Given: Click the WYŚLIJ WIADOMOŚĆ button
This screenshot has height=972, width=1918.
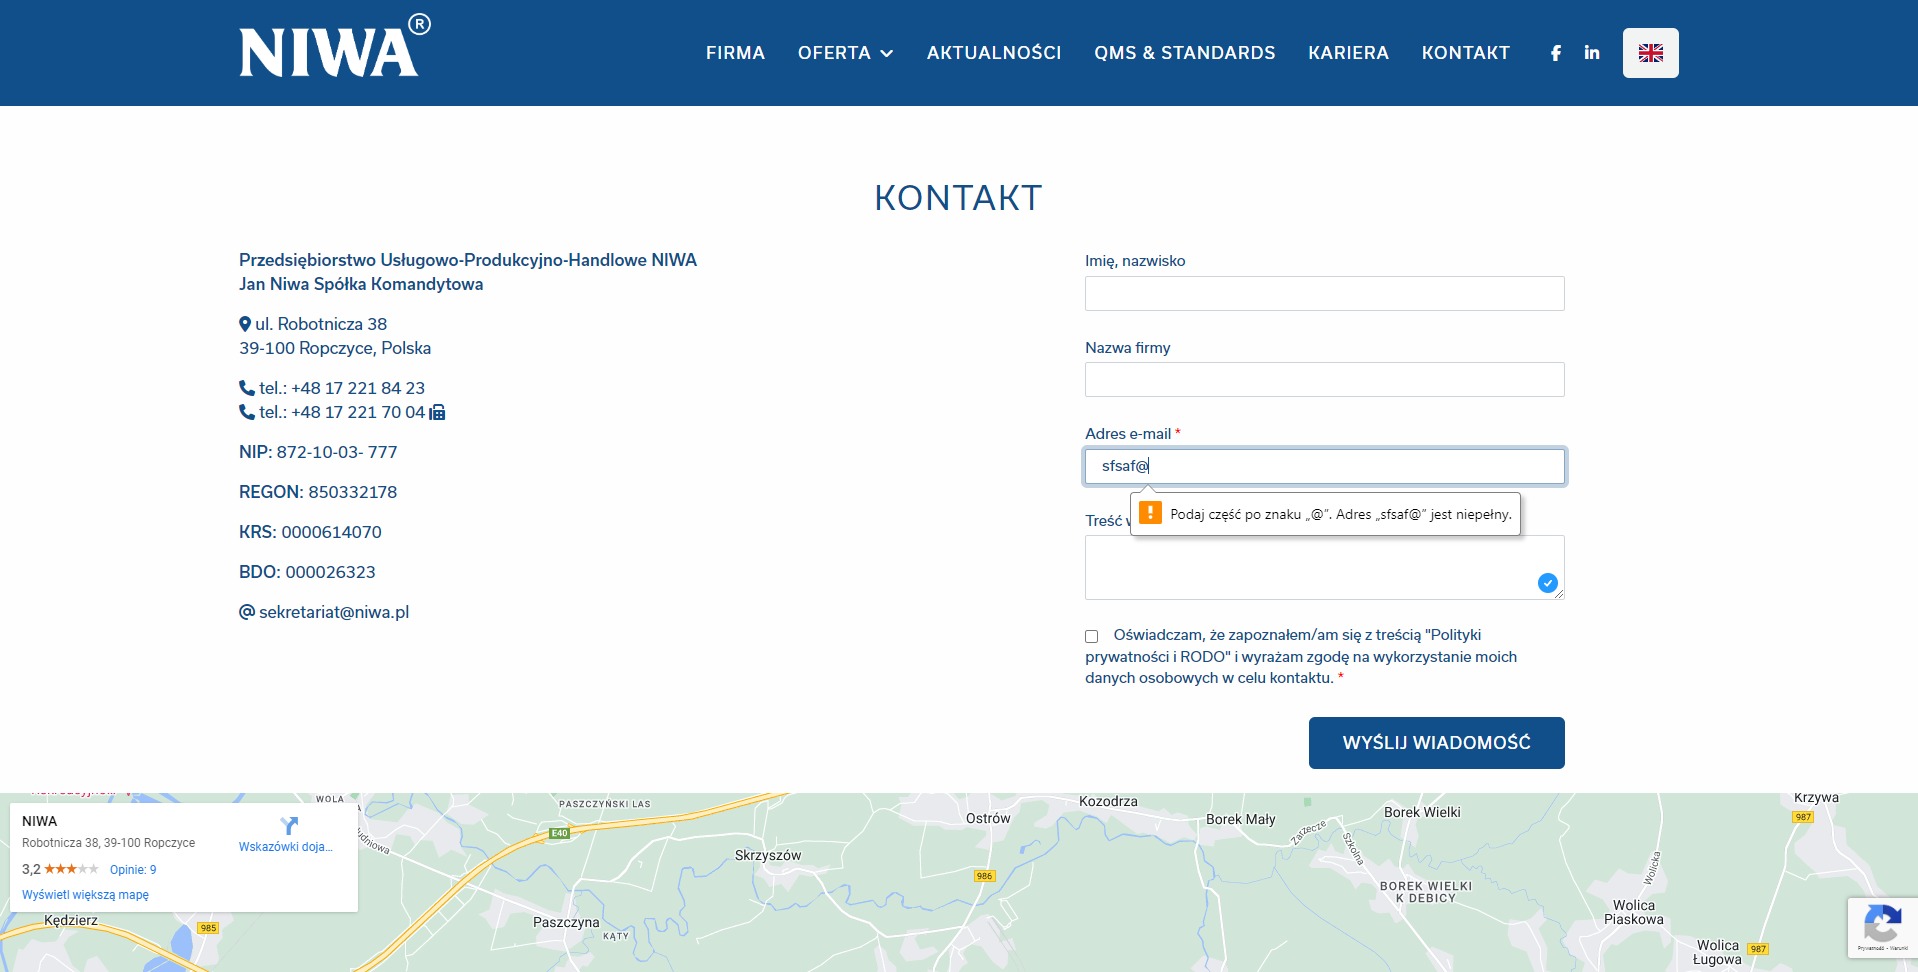Looking at the screenshot, I should click(1436, 743).
